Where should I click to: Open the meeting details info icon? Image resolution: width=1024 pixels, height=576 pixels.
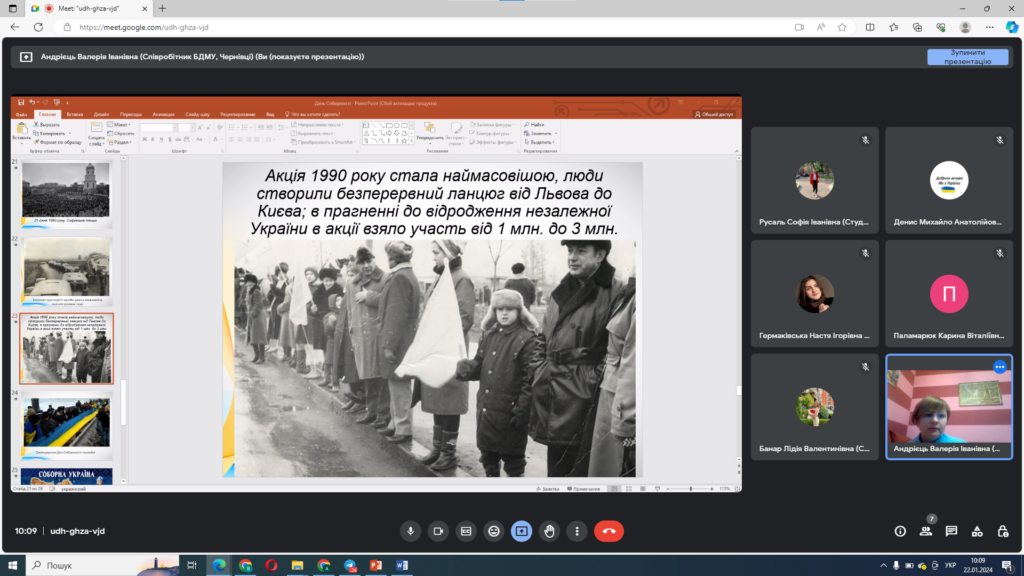pos(900,531)
